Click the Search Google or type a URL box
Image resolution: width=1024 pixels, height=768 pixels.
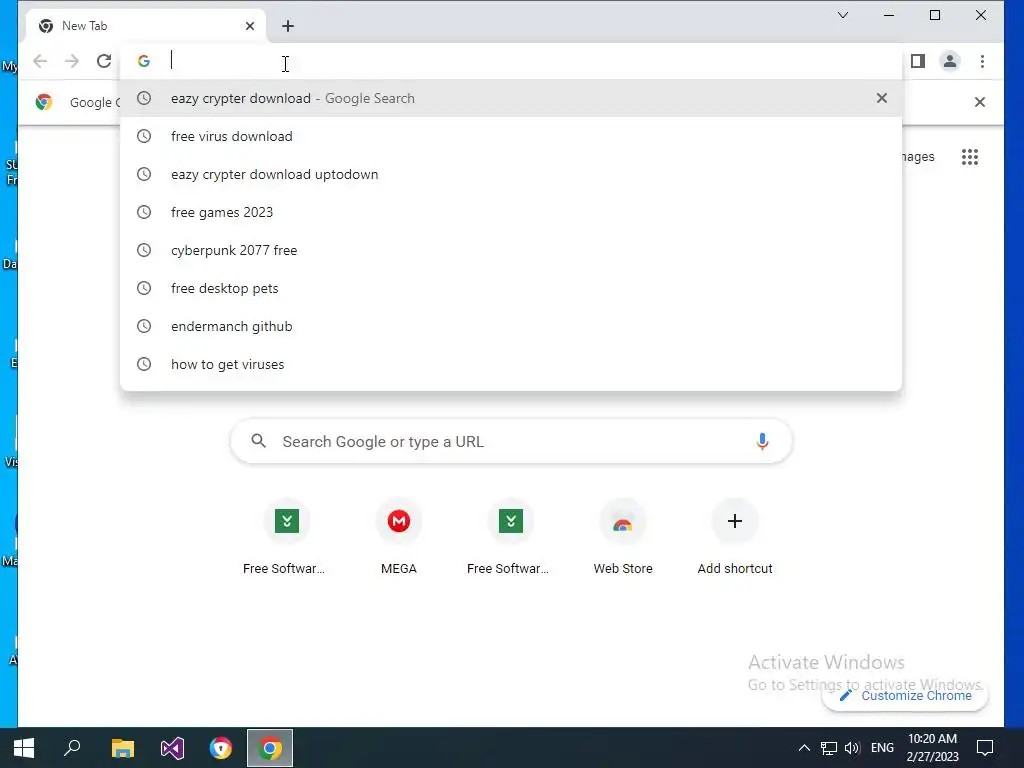511,441
